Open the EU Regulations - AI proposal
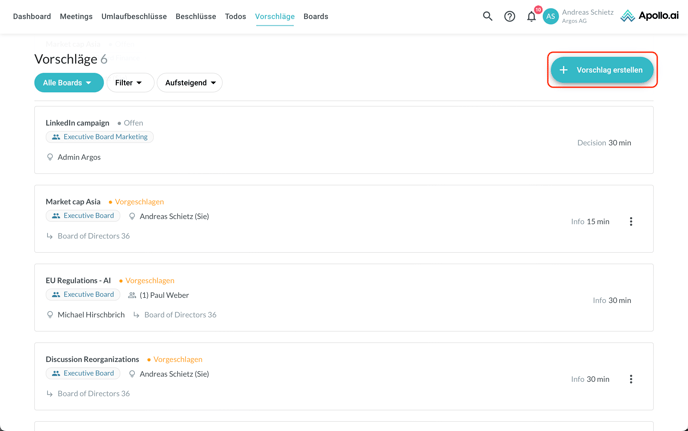This screenshot has width=688, height=431. tap(78, 280)
